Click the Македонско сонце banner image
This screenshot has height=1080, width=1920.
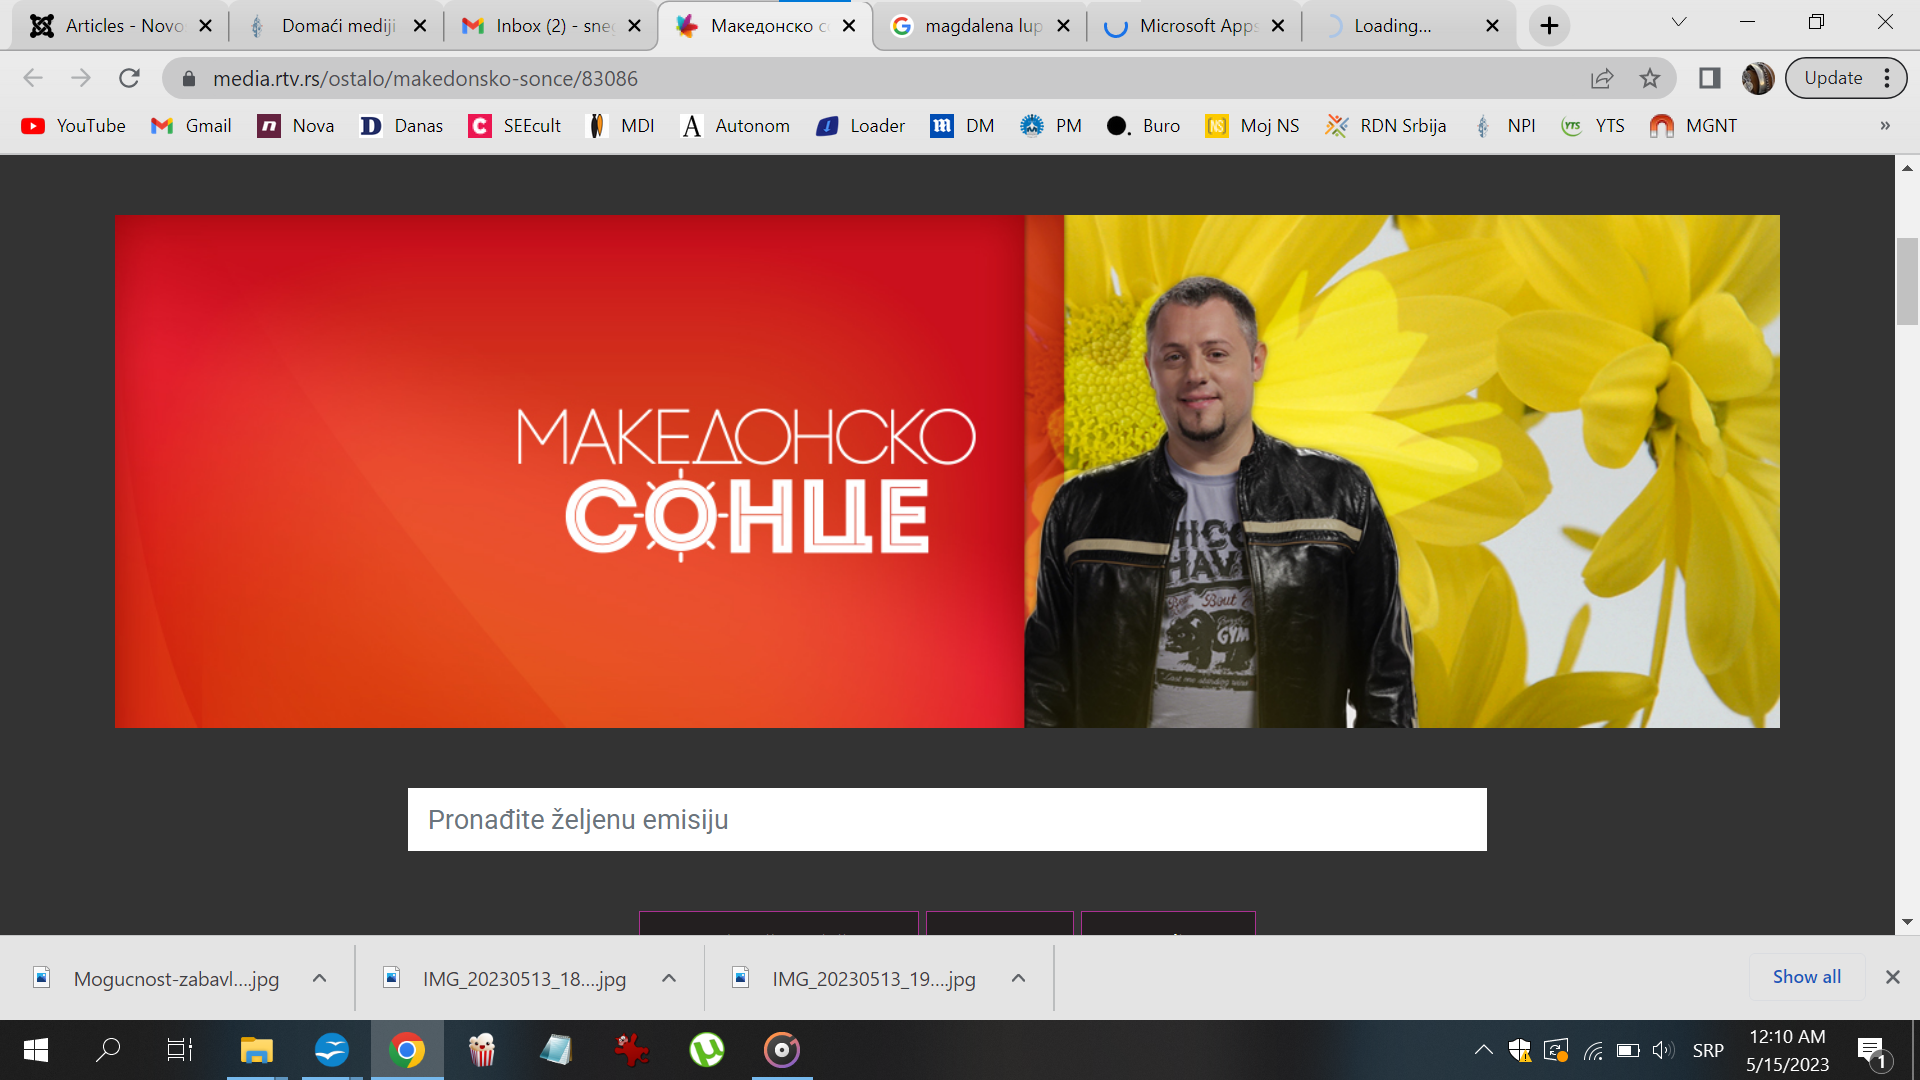[947, 471]
